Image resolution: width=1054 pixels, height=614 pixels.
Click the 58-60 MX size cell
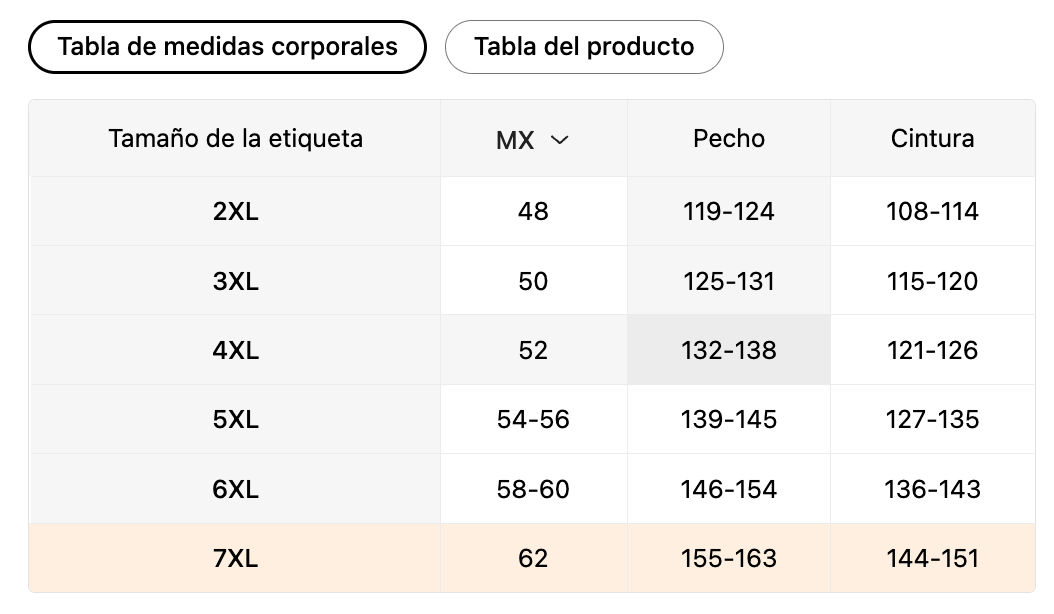(x=533, y=490)
